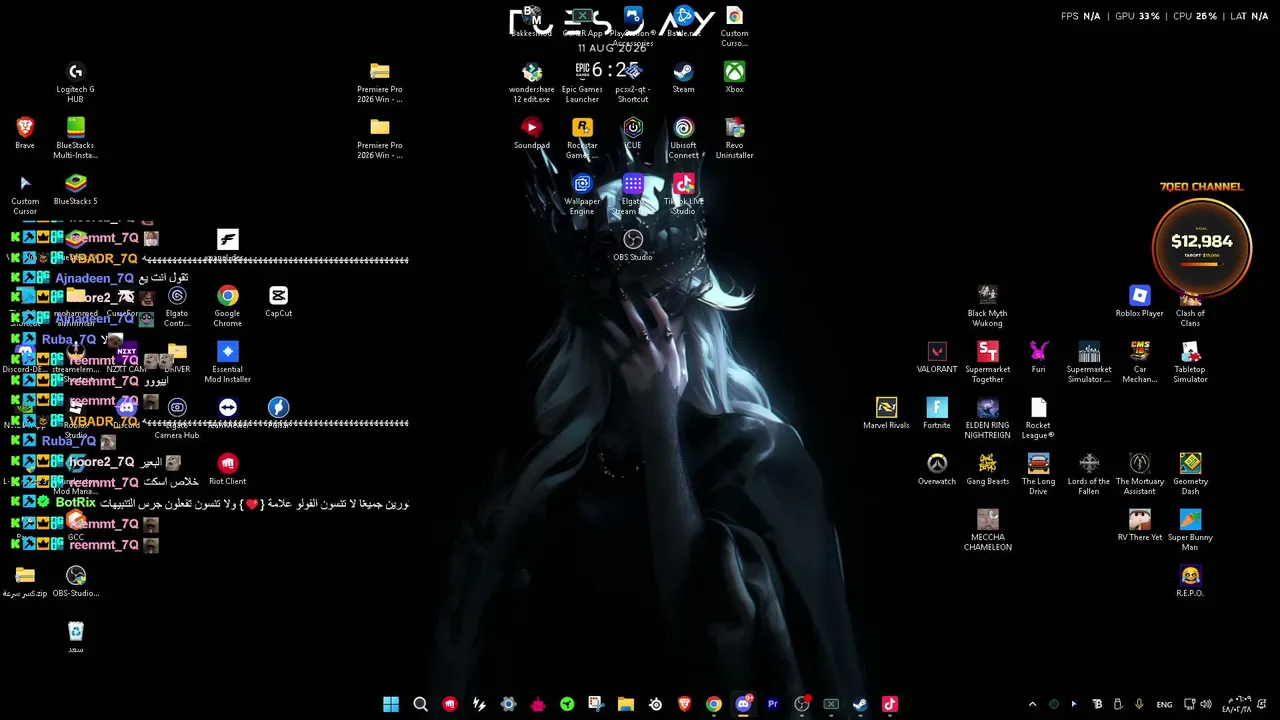Image resolution: width=1280 pixels, height=720 pixels.
Task: Click BotRix username in chat overlay
Action: (x=75, y=503)
